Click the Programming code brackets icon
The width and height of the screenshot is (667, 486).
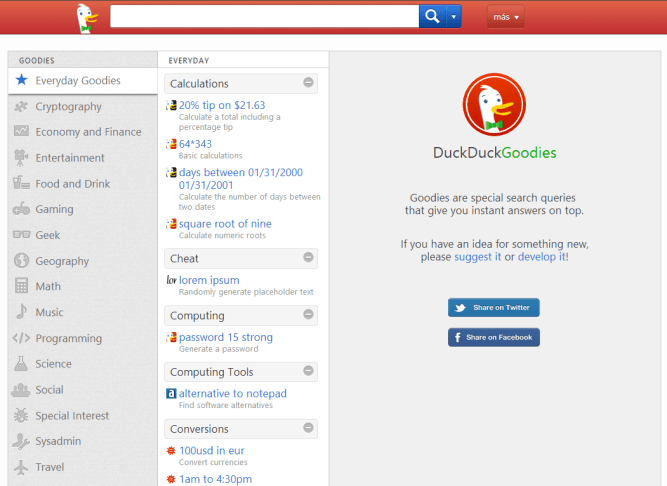click(21, 338)
